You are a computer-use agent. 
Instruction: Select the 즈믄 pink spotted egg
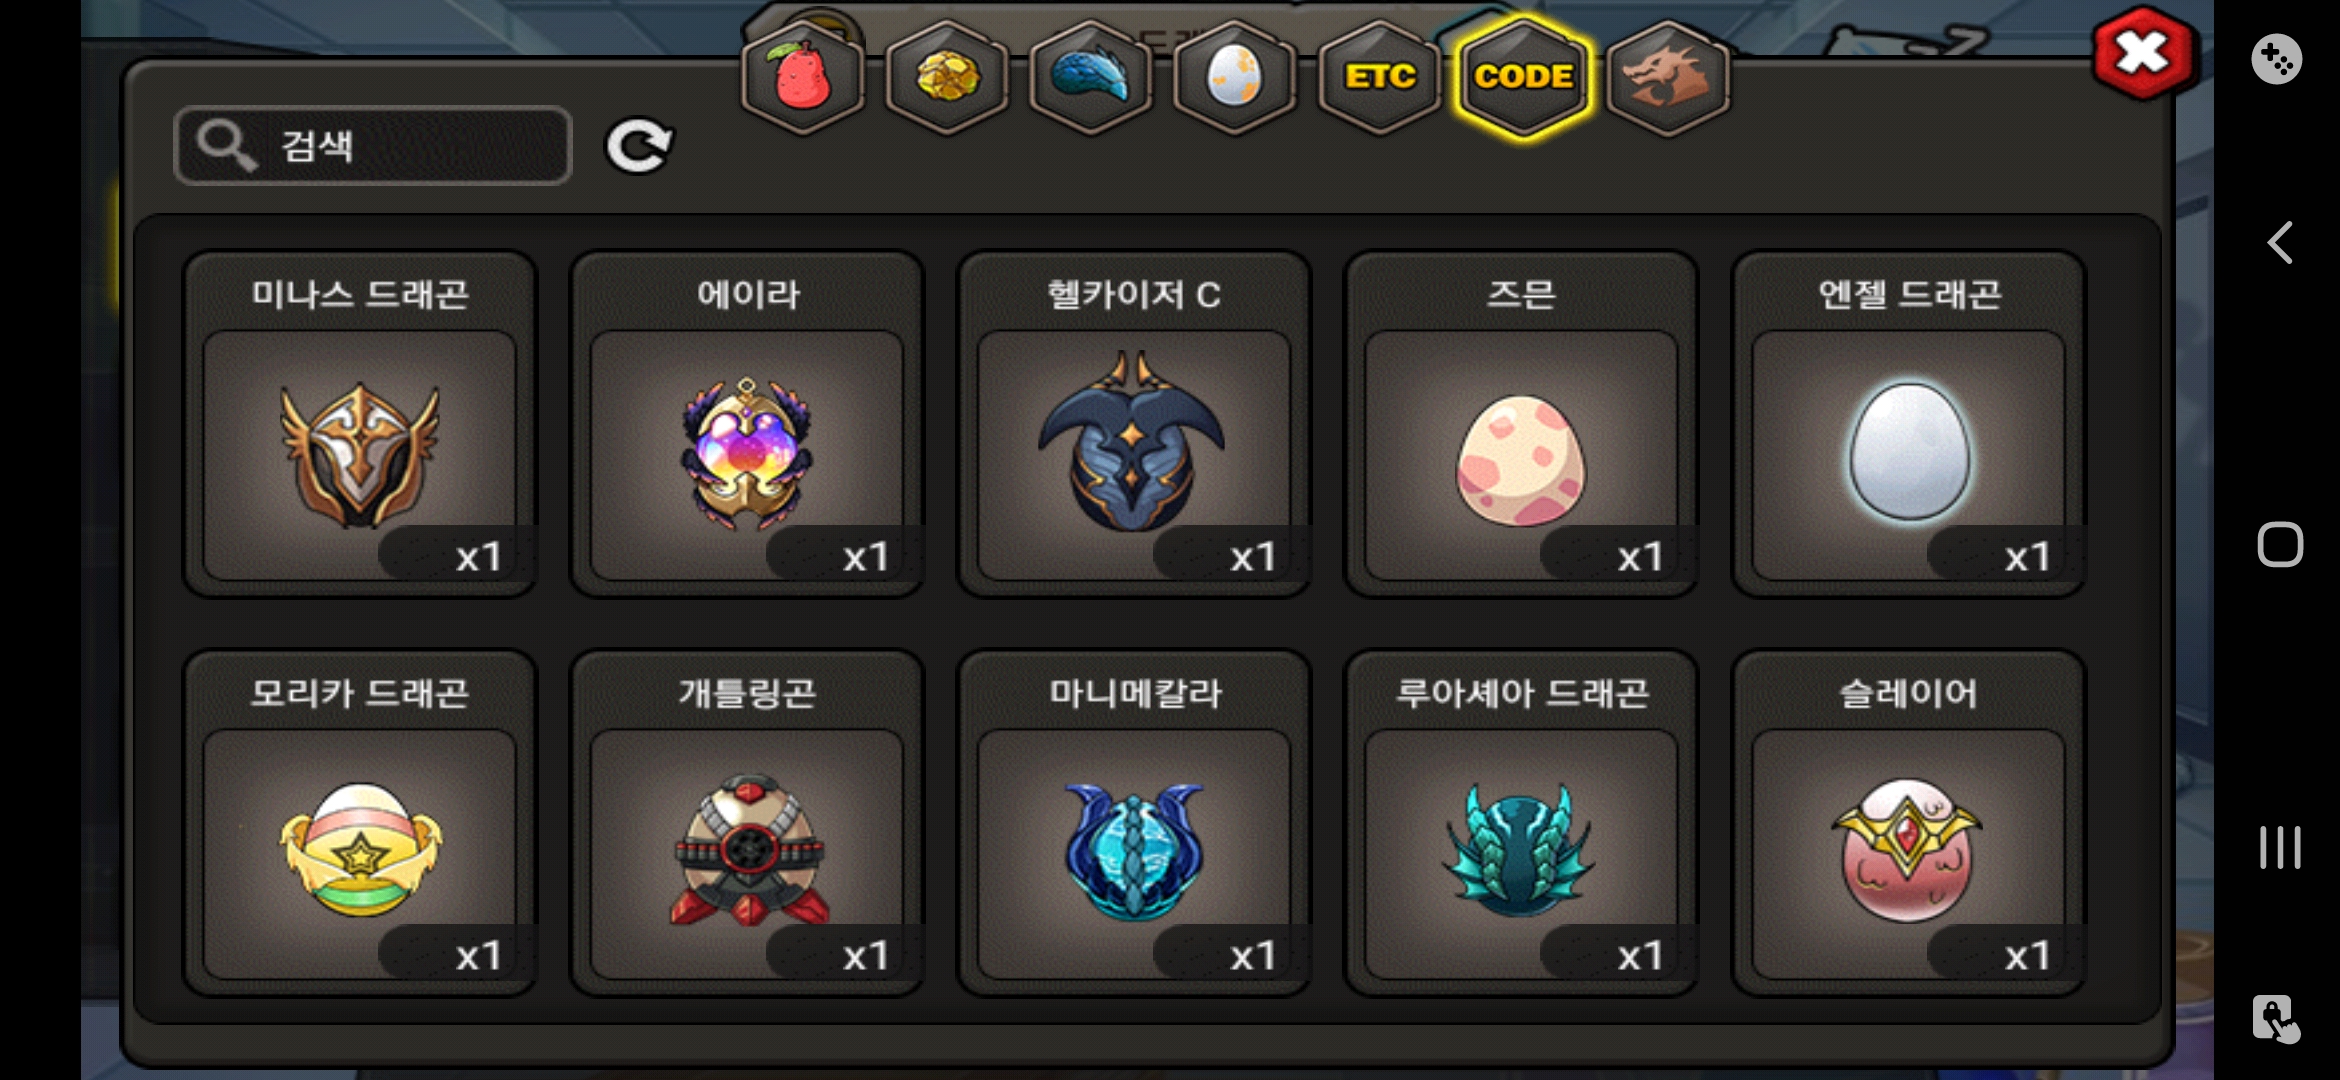(x=1521, y=424)
